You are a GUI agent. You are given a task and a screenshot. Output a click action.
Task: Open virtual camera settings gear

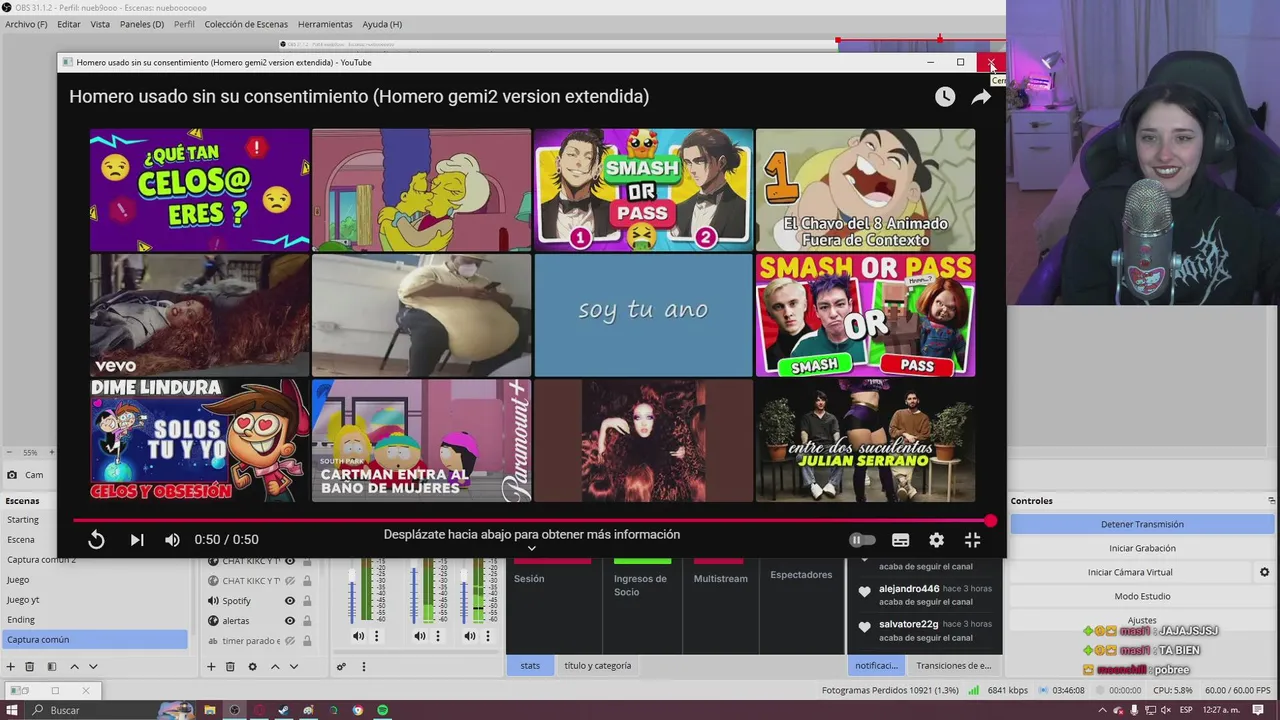click(x=1264, y=572)
